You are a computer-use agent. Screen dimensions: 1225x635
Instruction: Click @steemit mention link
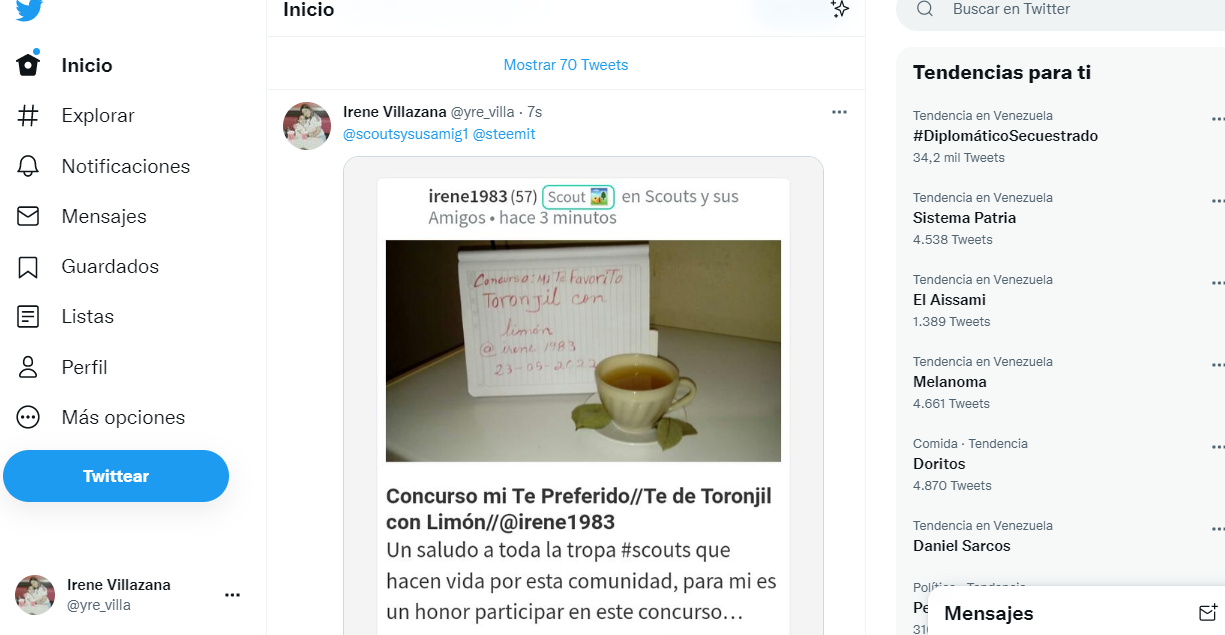click(504, 134)
